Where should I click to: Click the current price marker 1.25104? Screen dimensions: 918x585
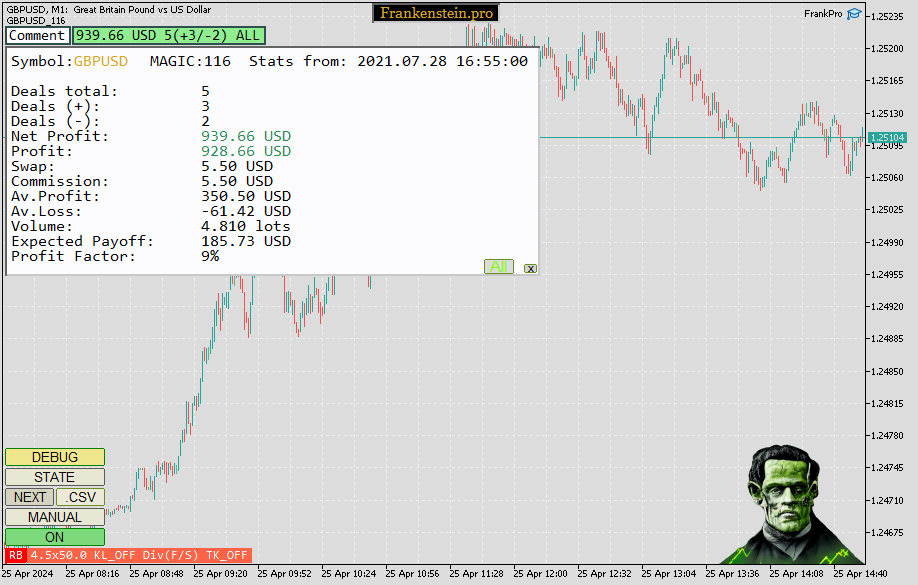click(887, 138)
